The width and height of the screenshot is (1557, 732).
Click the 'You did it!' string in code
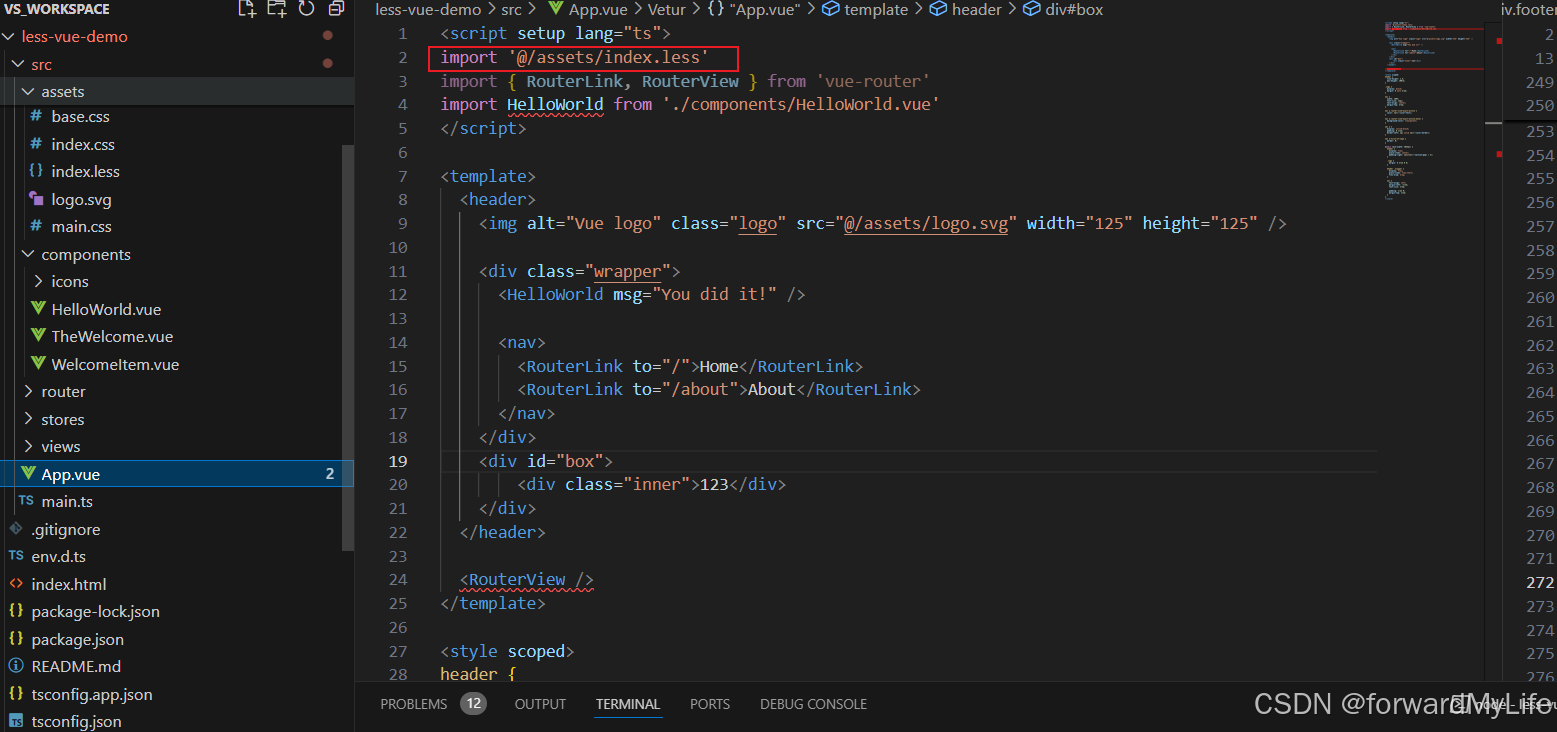pos(716,294)
